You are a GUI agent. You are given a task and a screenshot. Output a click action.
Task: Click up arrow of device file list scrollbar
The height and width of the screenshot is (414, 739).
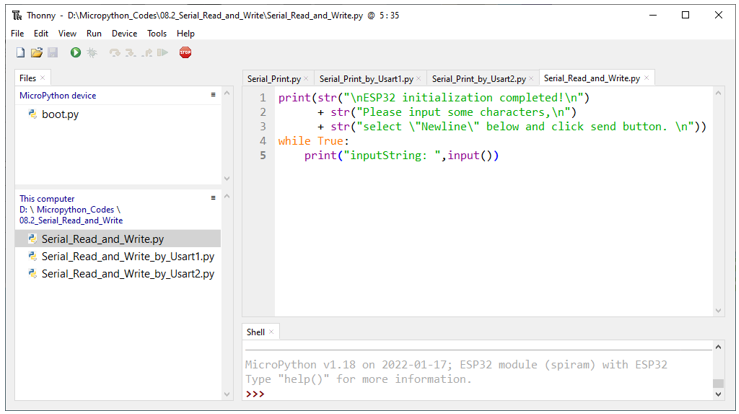227,93
